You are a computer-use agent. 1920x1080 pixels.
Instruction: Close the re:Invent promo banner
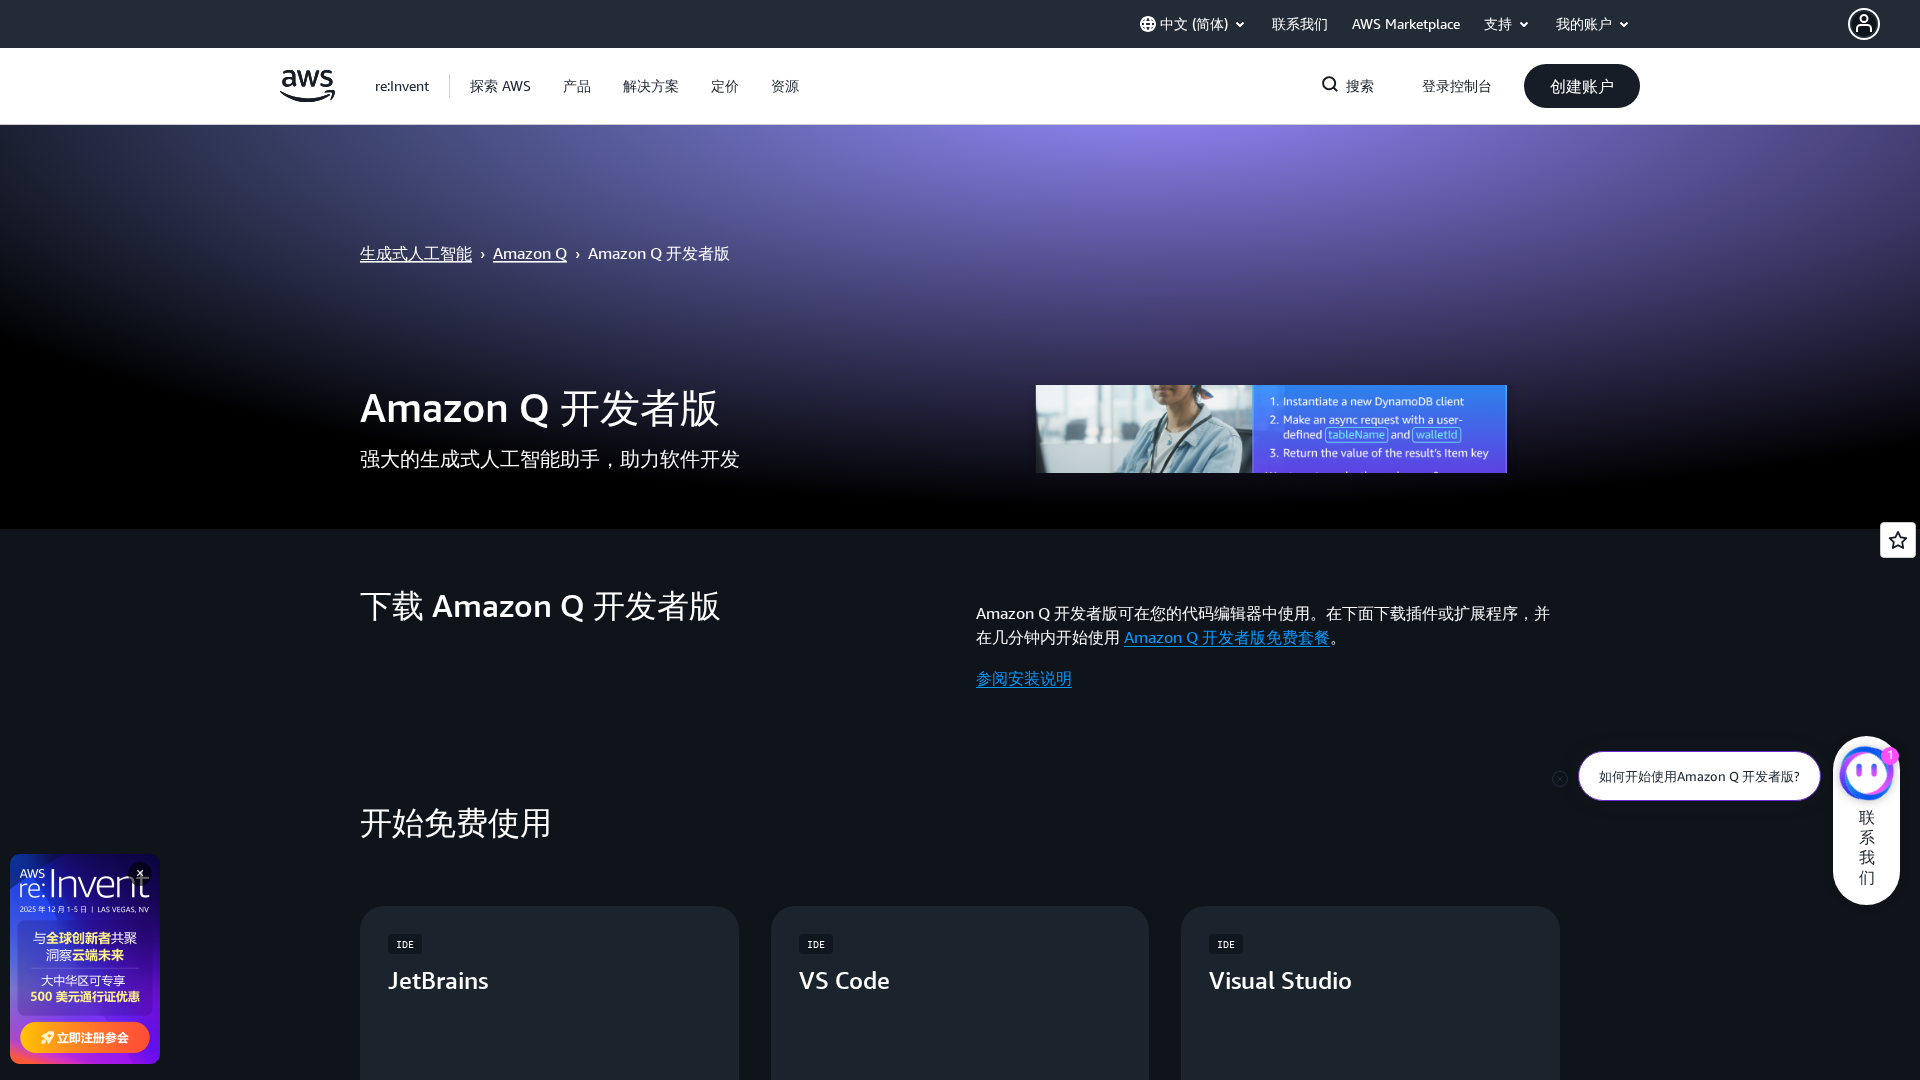140,873
